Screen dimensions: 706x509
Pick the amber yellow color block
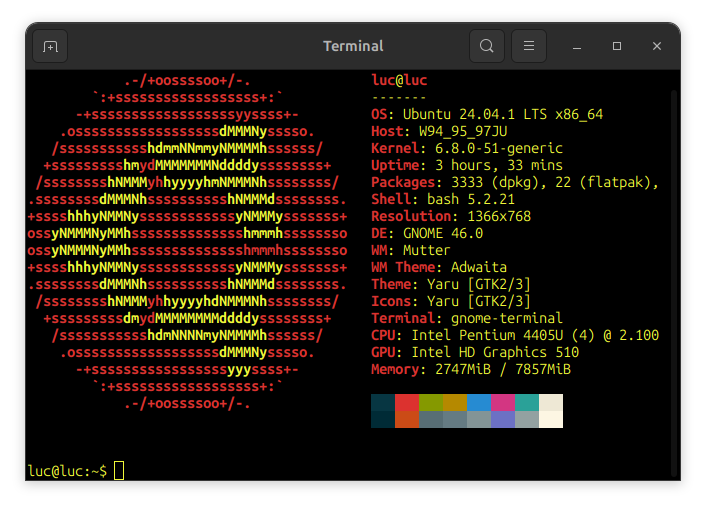point(455,402)
